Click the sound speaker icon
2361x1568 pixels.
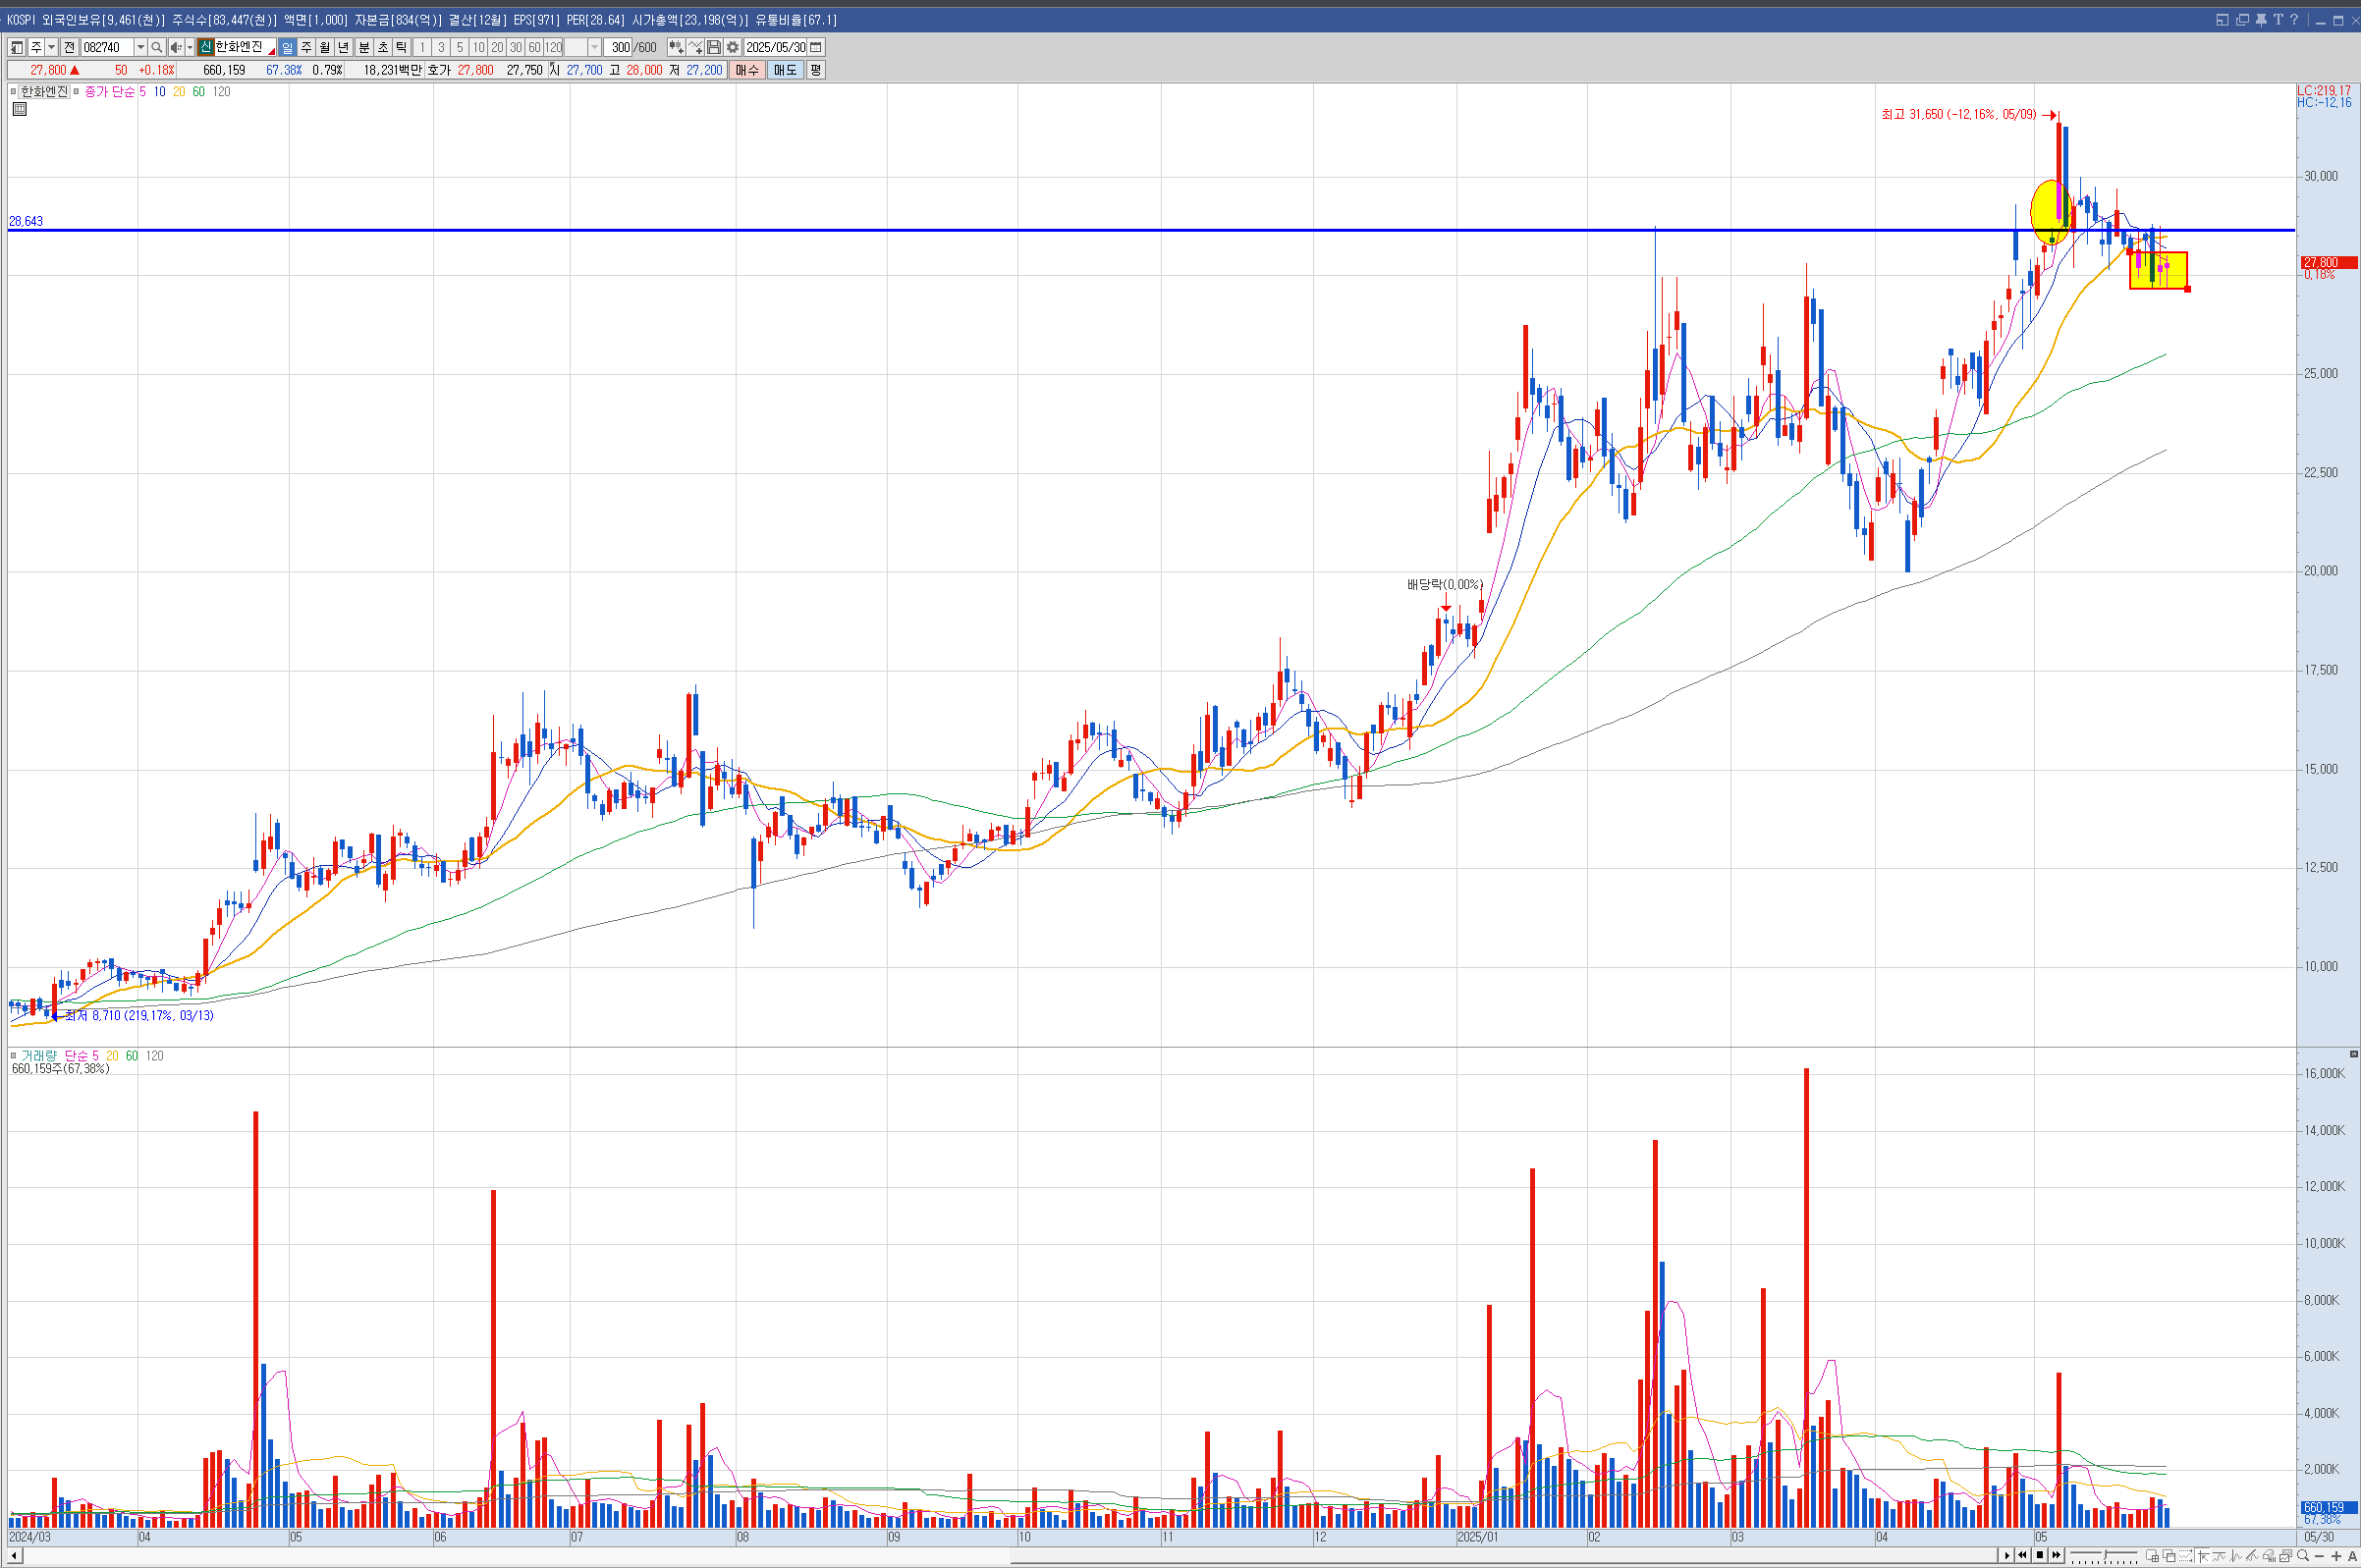(x=176, y=47)
